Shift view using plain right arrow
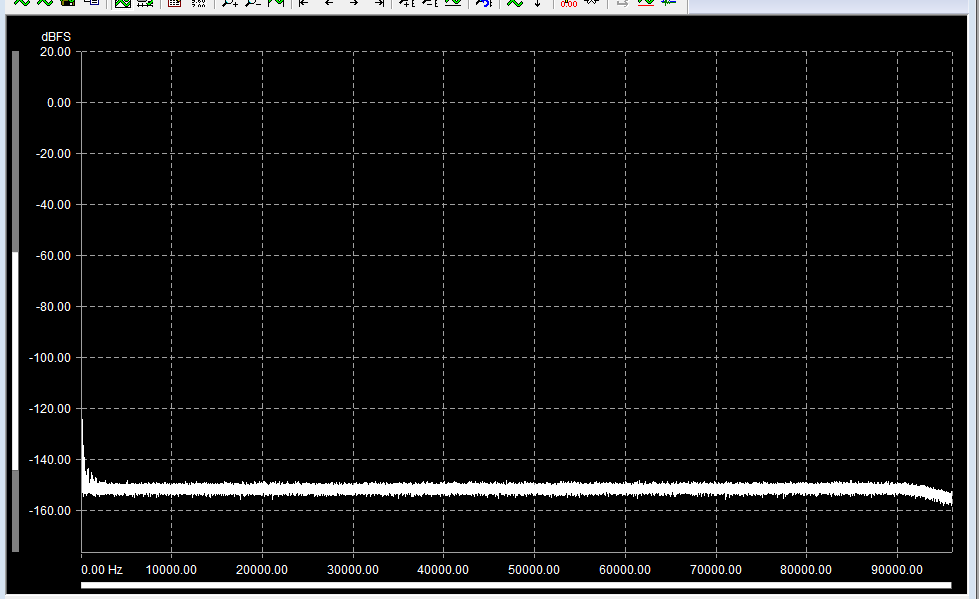The height and width of the screenshot is (599, 979). pos(353,3)
